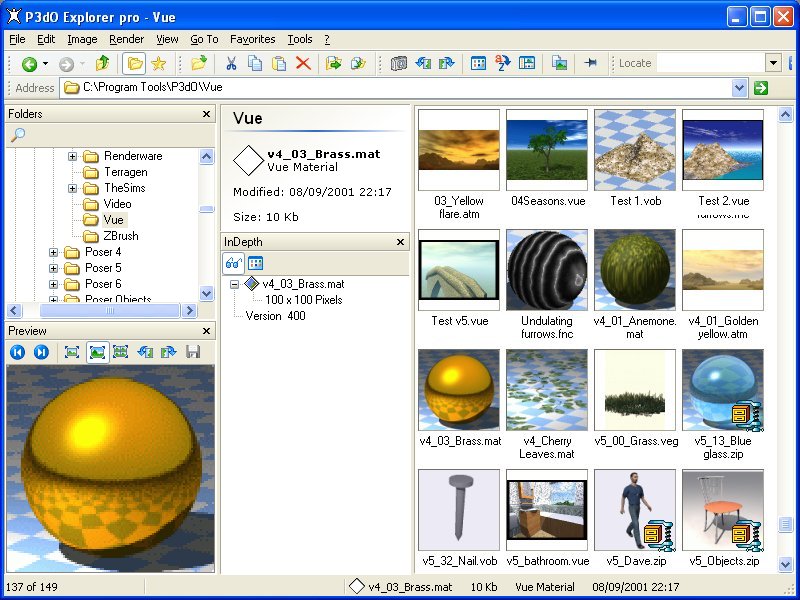The width and height of the screenshot is (800, 600).
Task: Switch InDepth to grid table view
Action: point(256,263)
